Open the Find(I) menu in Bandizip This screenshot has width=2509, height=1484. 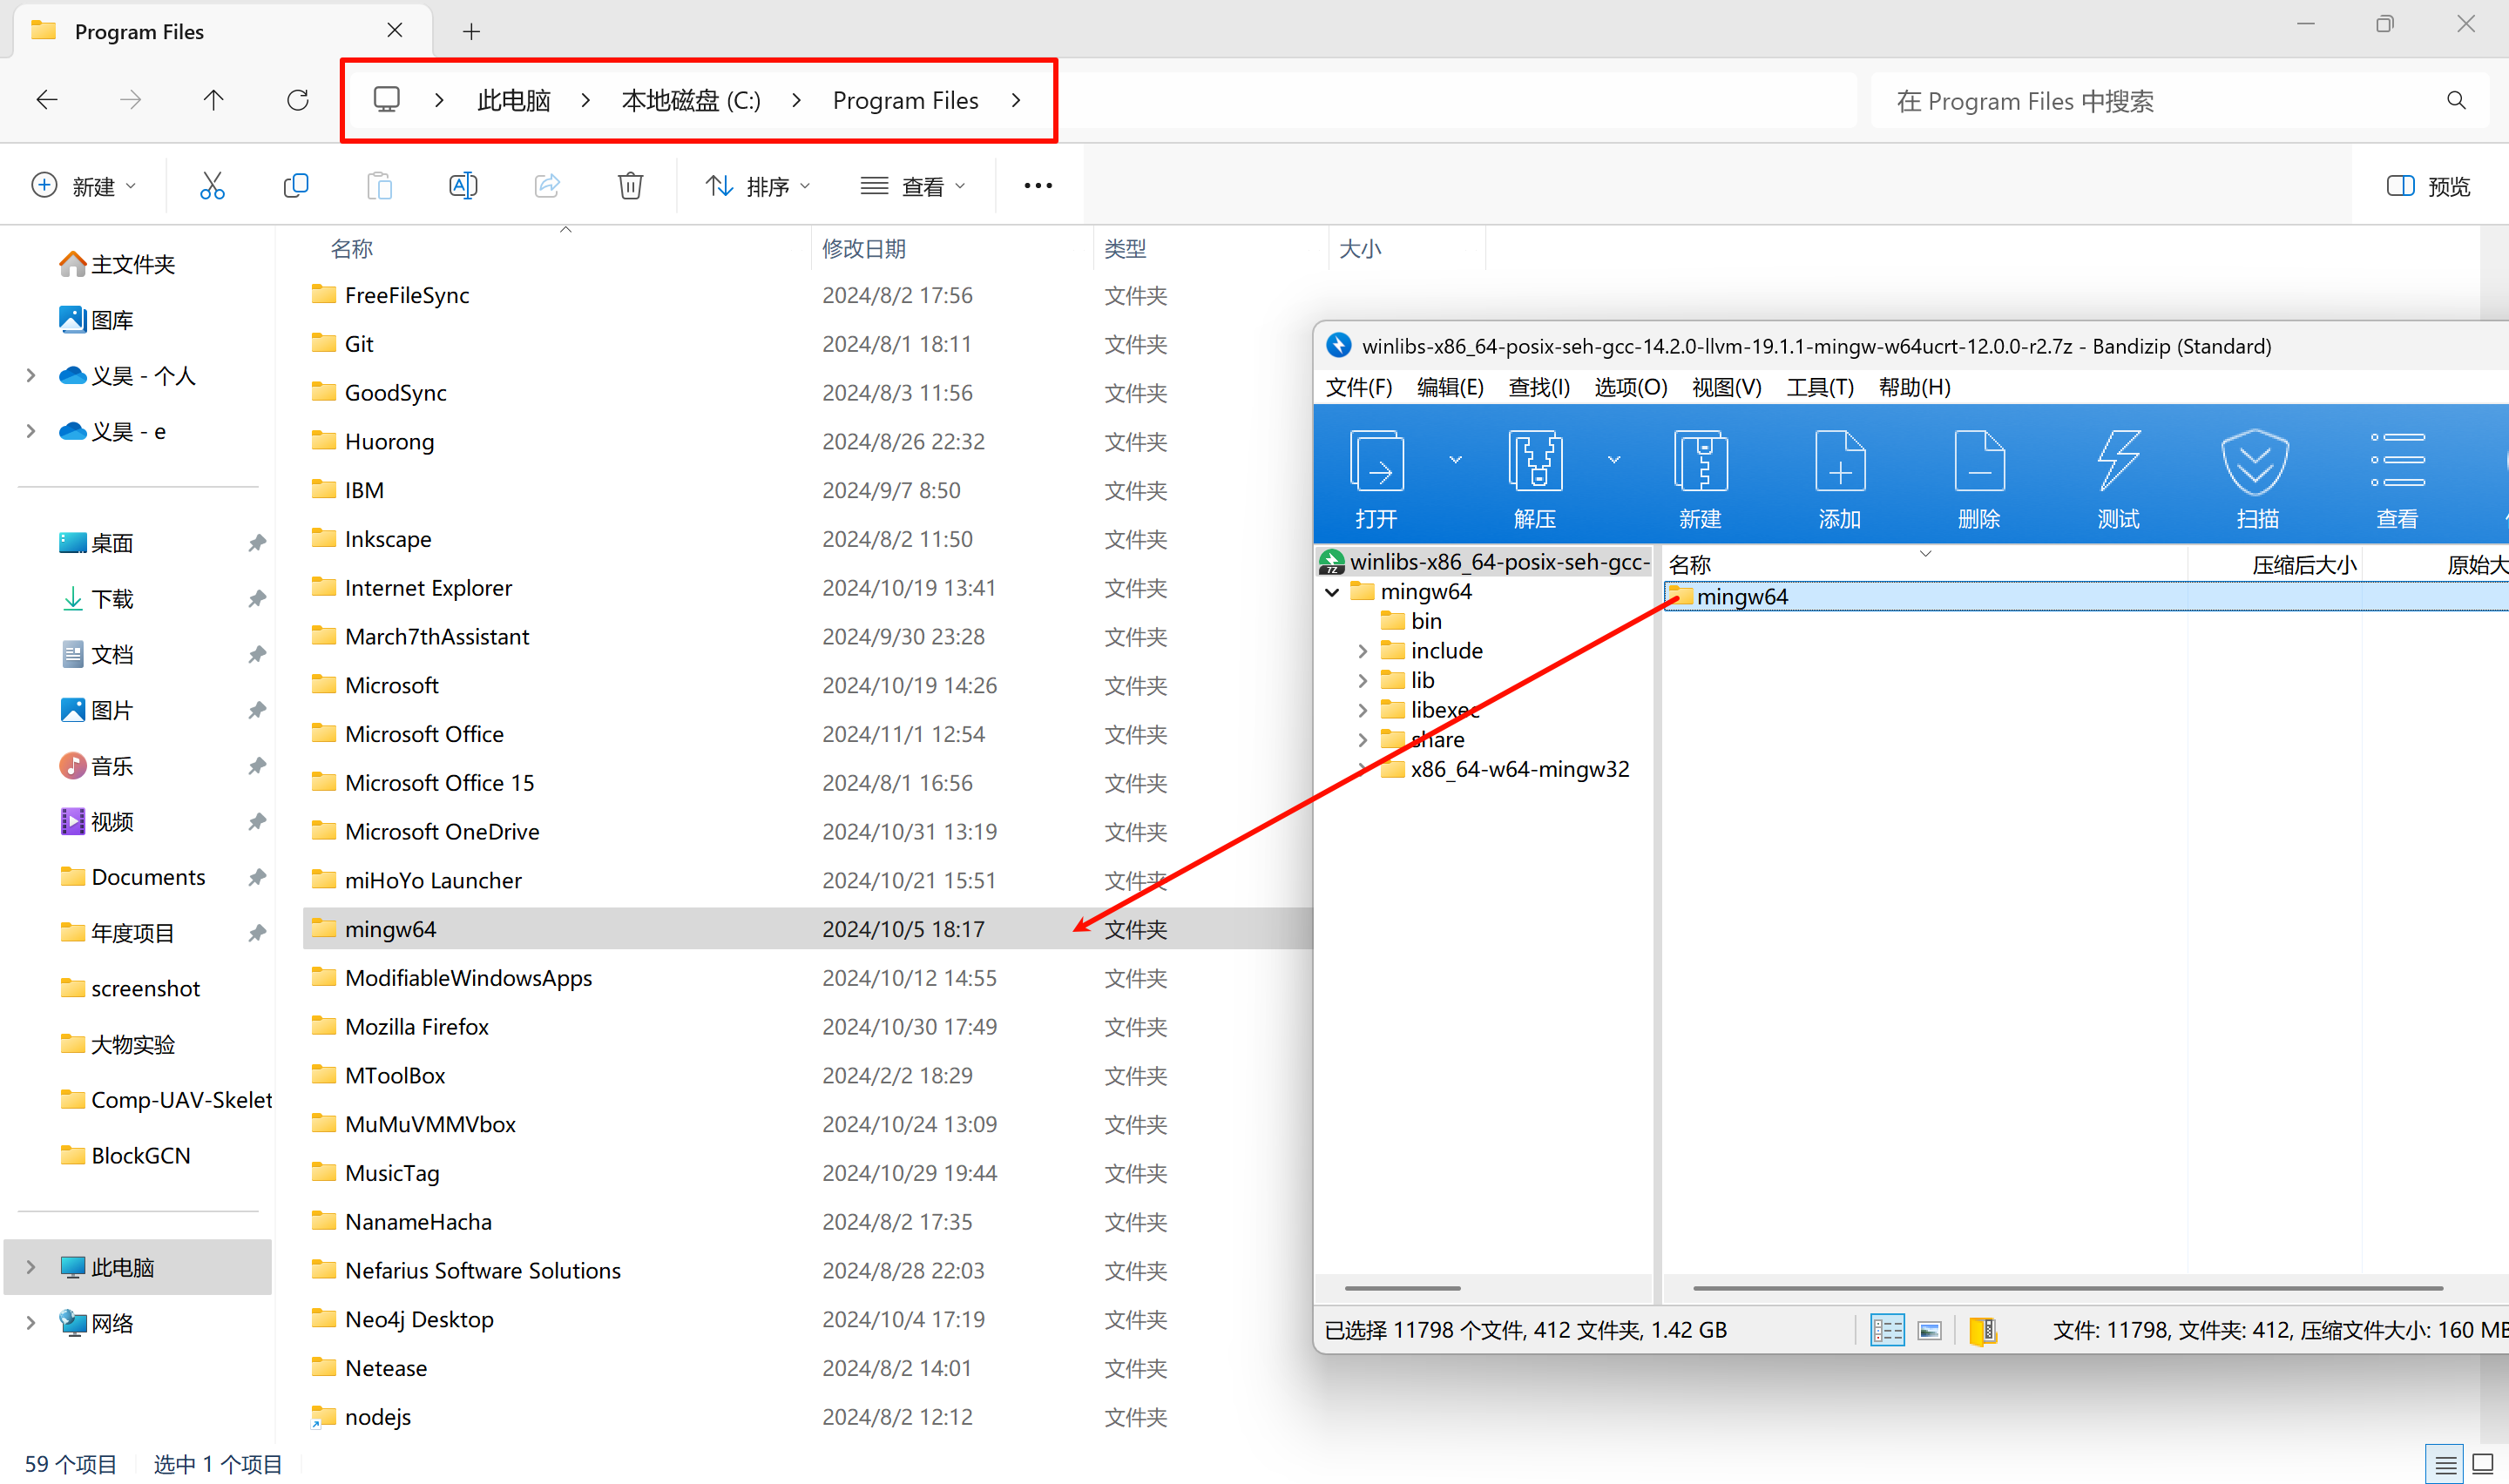1538,387
